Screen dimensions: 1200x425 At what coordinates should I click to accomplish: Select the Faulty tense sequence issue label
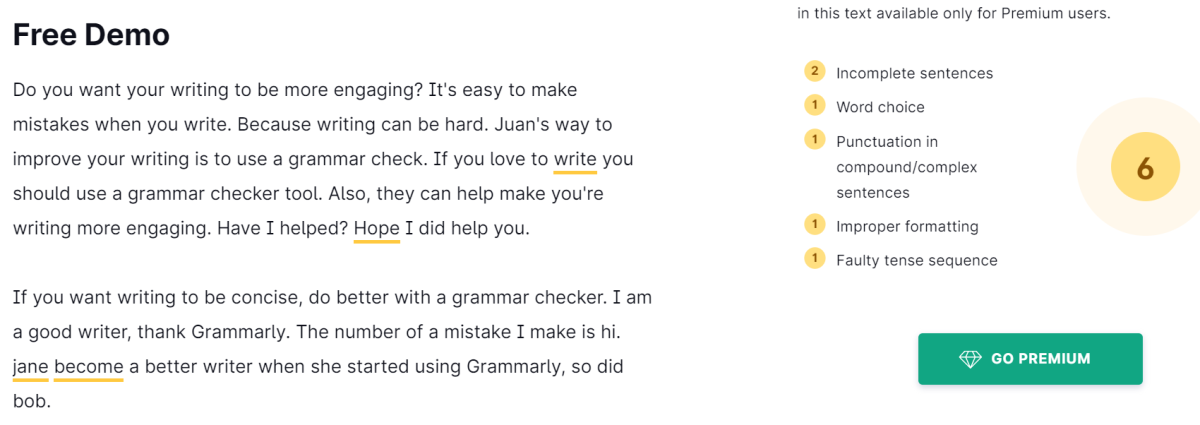(x=916, y=260)
